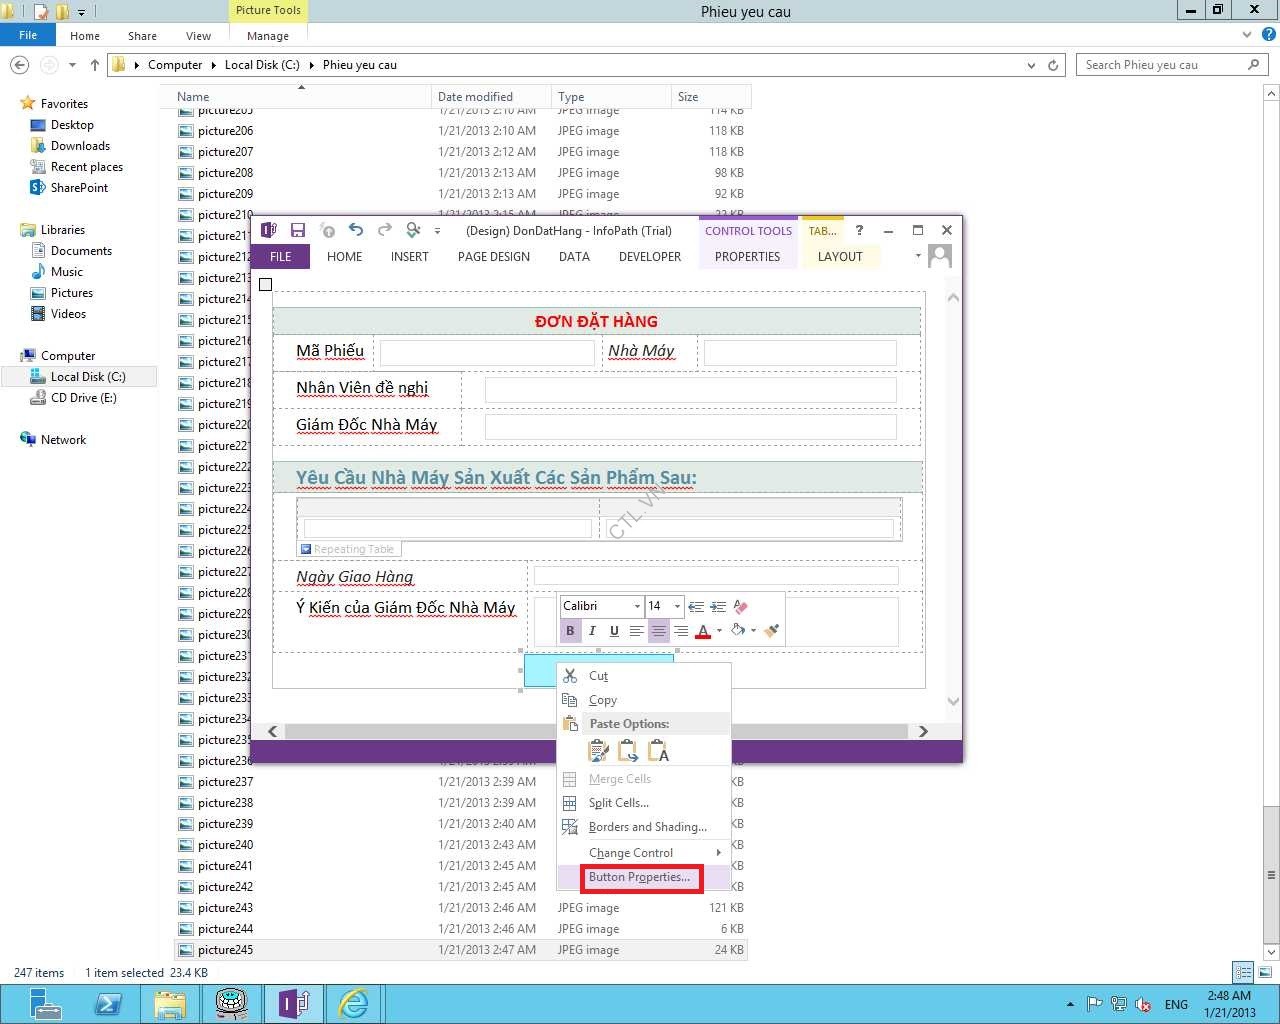Screen dimensions: 1280x1024
Task: Toggle Italic formatting in mini toolbar
Action: 592,631
